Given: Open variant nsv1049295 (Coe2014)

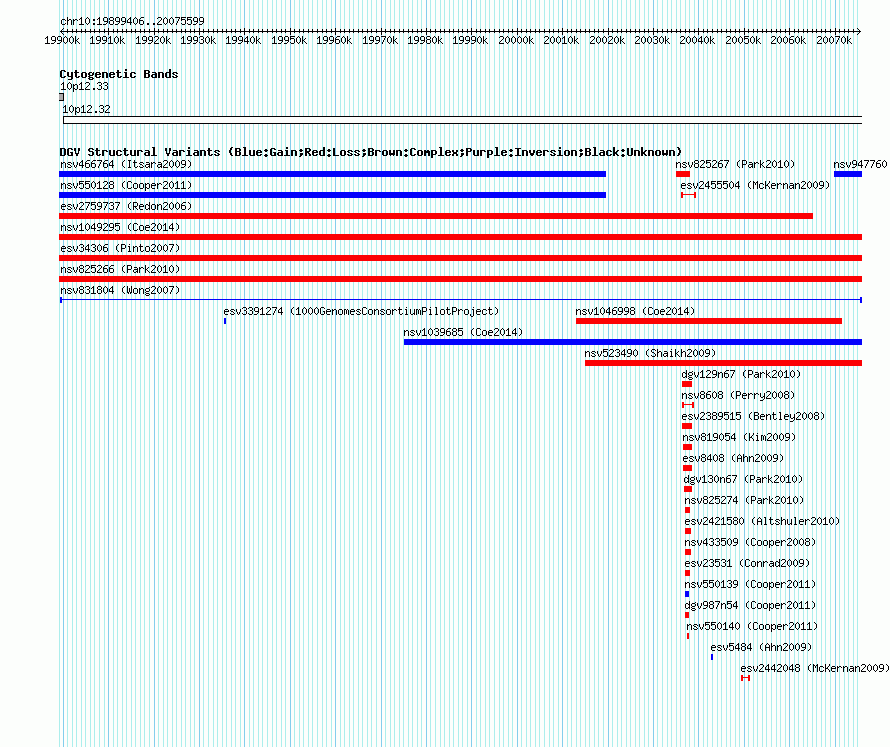Looking at the screenshot, I should [120, 227].
